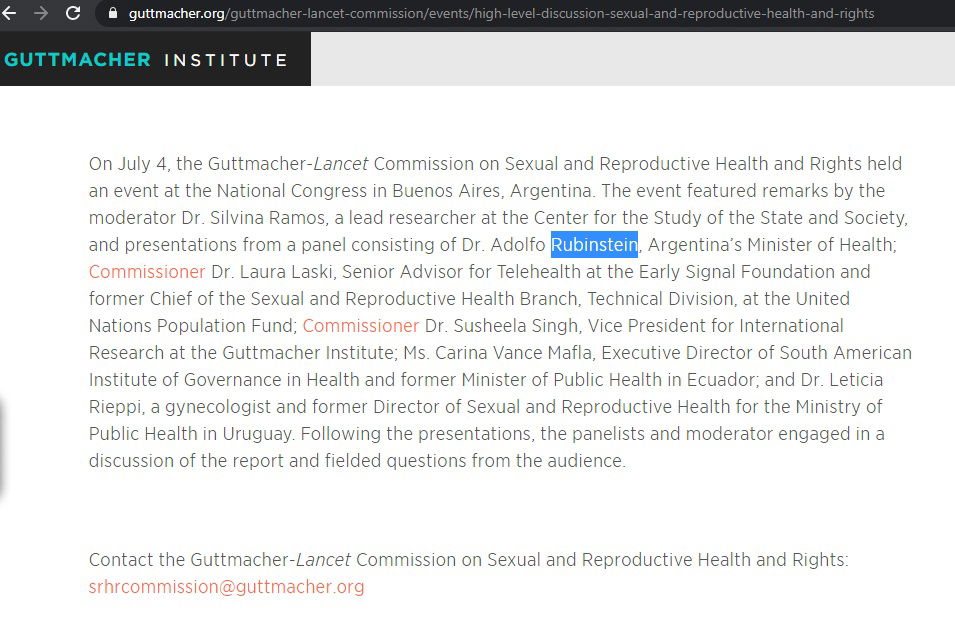Reload the page with the refresh icon
This screenshot has width=955, height=623.
coord(73,13)
